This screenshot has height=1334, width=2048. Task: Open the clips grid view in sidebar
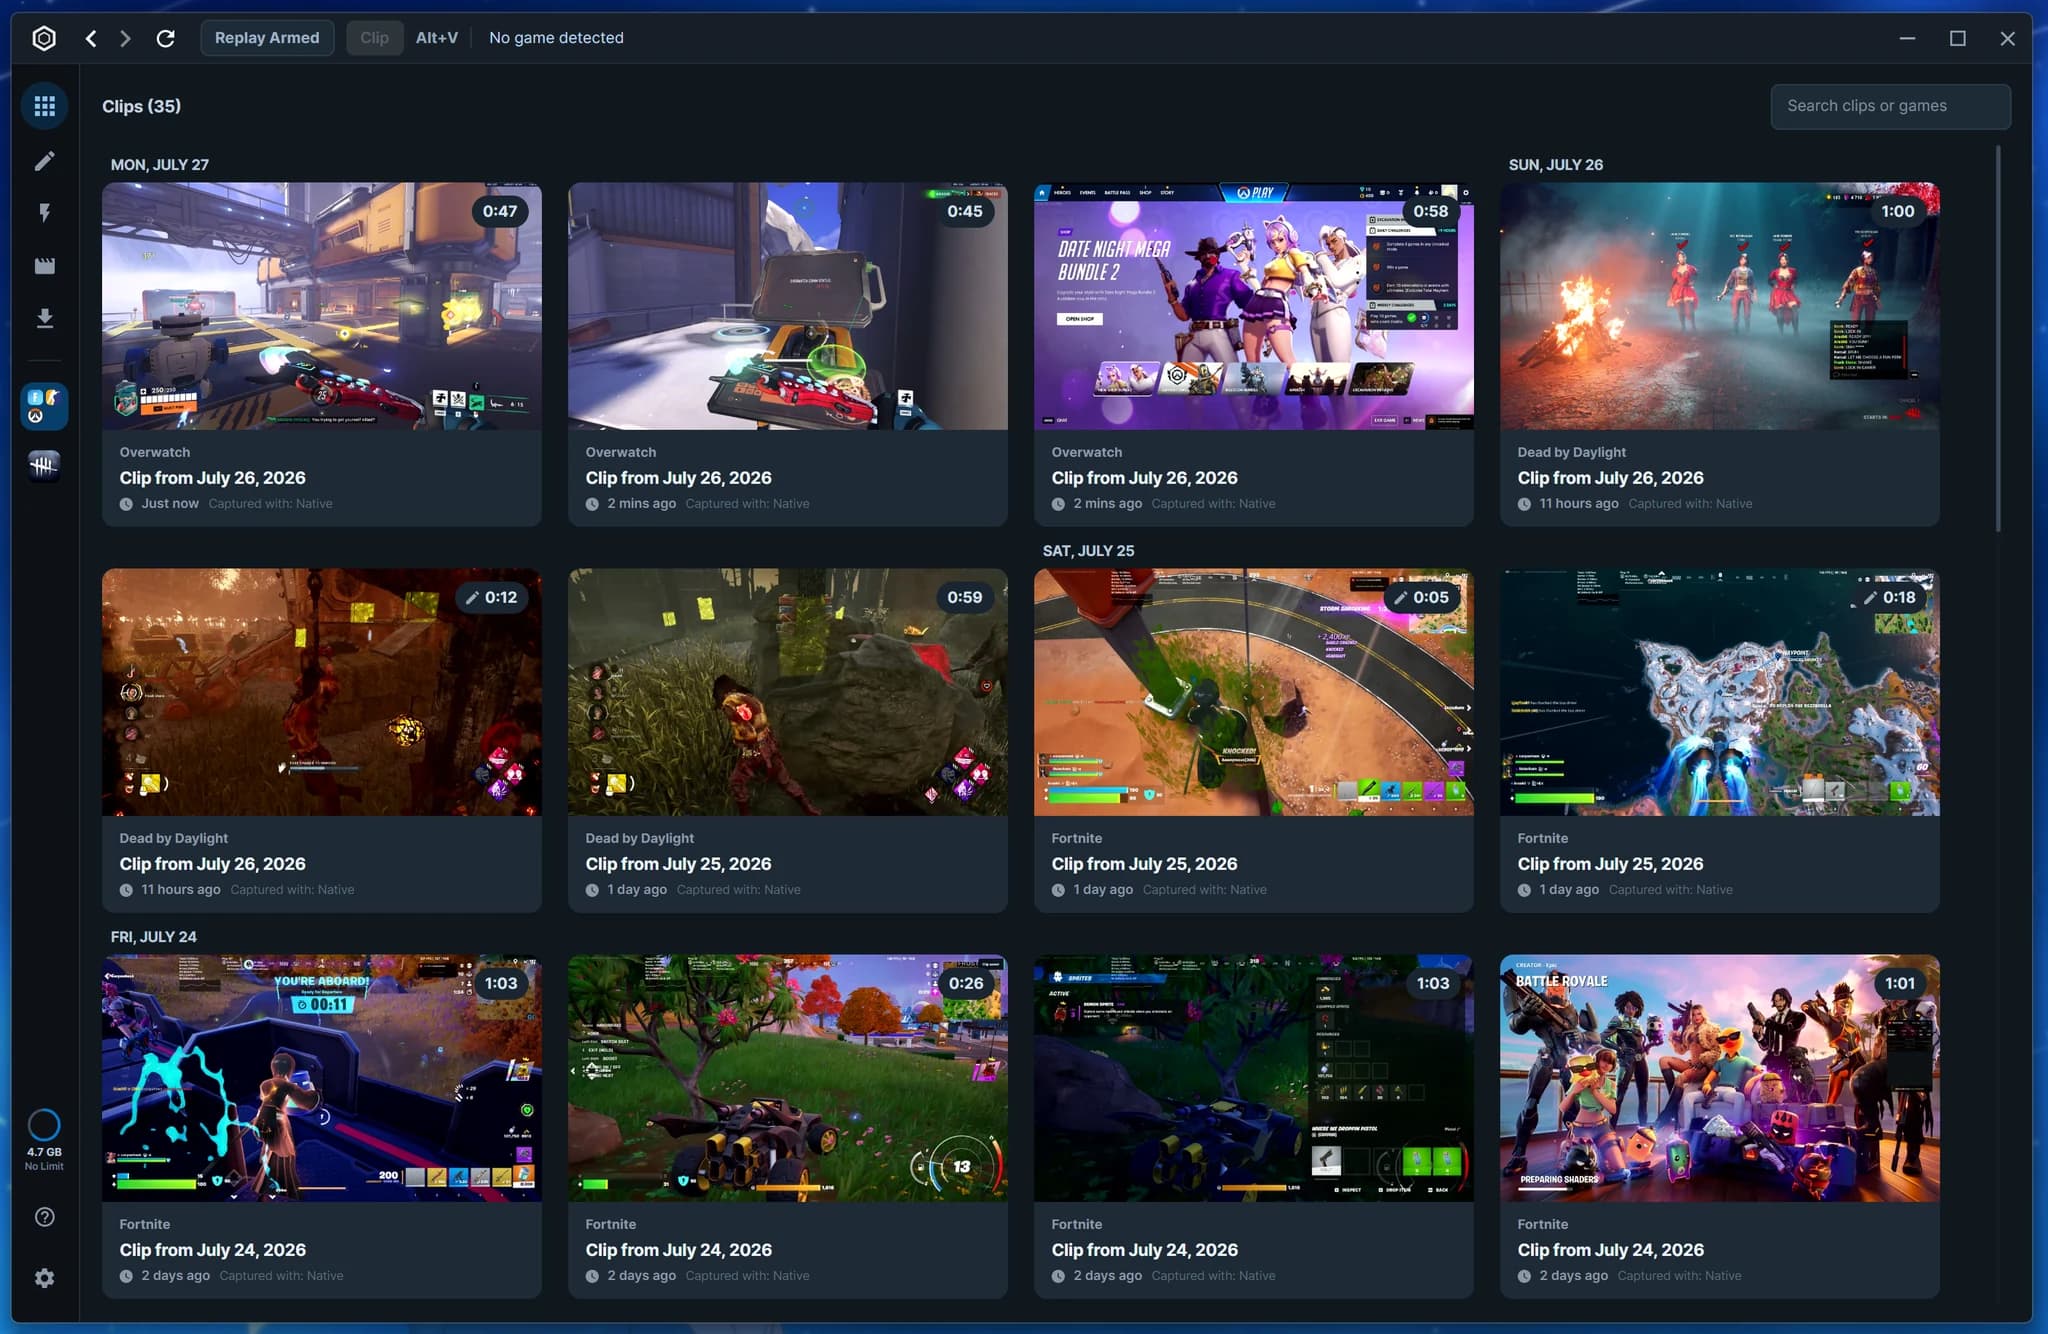pos(44,106)
